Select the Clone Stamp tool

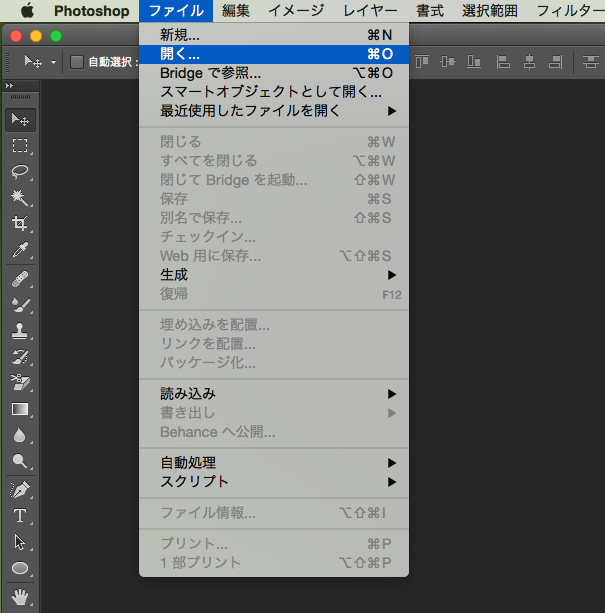click(20, 331)
